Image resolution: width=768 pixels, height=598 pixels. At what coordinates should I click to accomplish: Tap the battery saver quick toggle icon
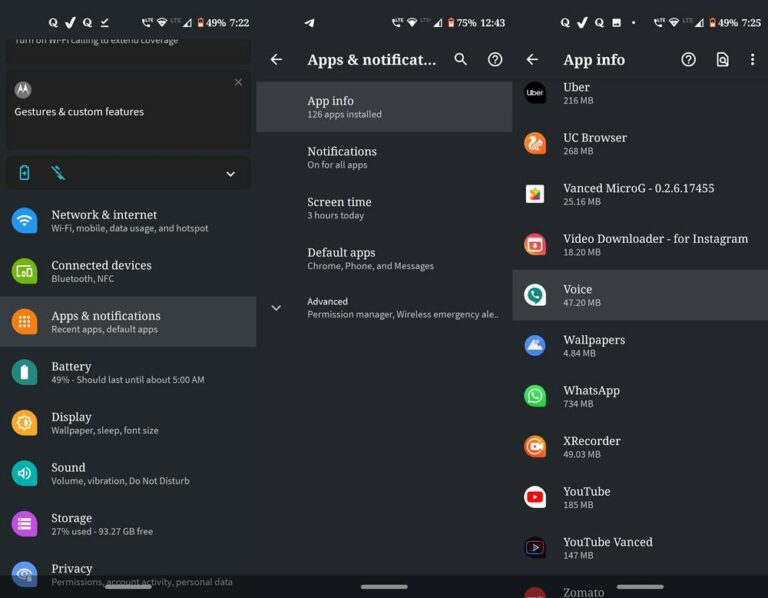pos(25,173)
